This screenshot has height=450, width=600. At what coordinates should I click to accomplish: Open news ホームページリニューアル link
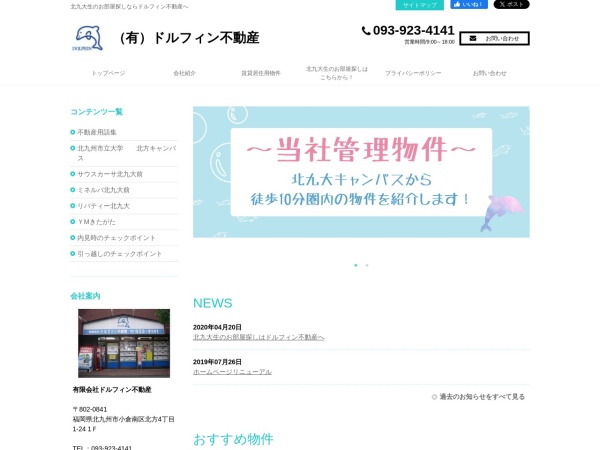click(232, 372)
